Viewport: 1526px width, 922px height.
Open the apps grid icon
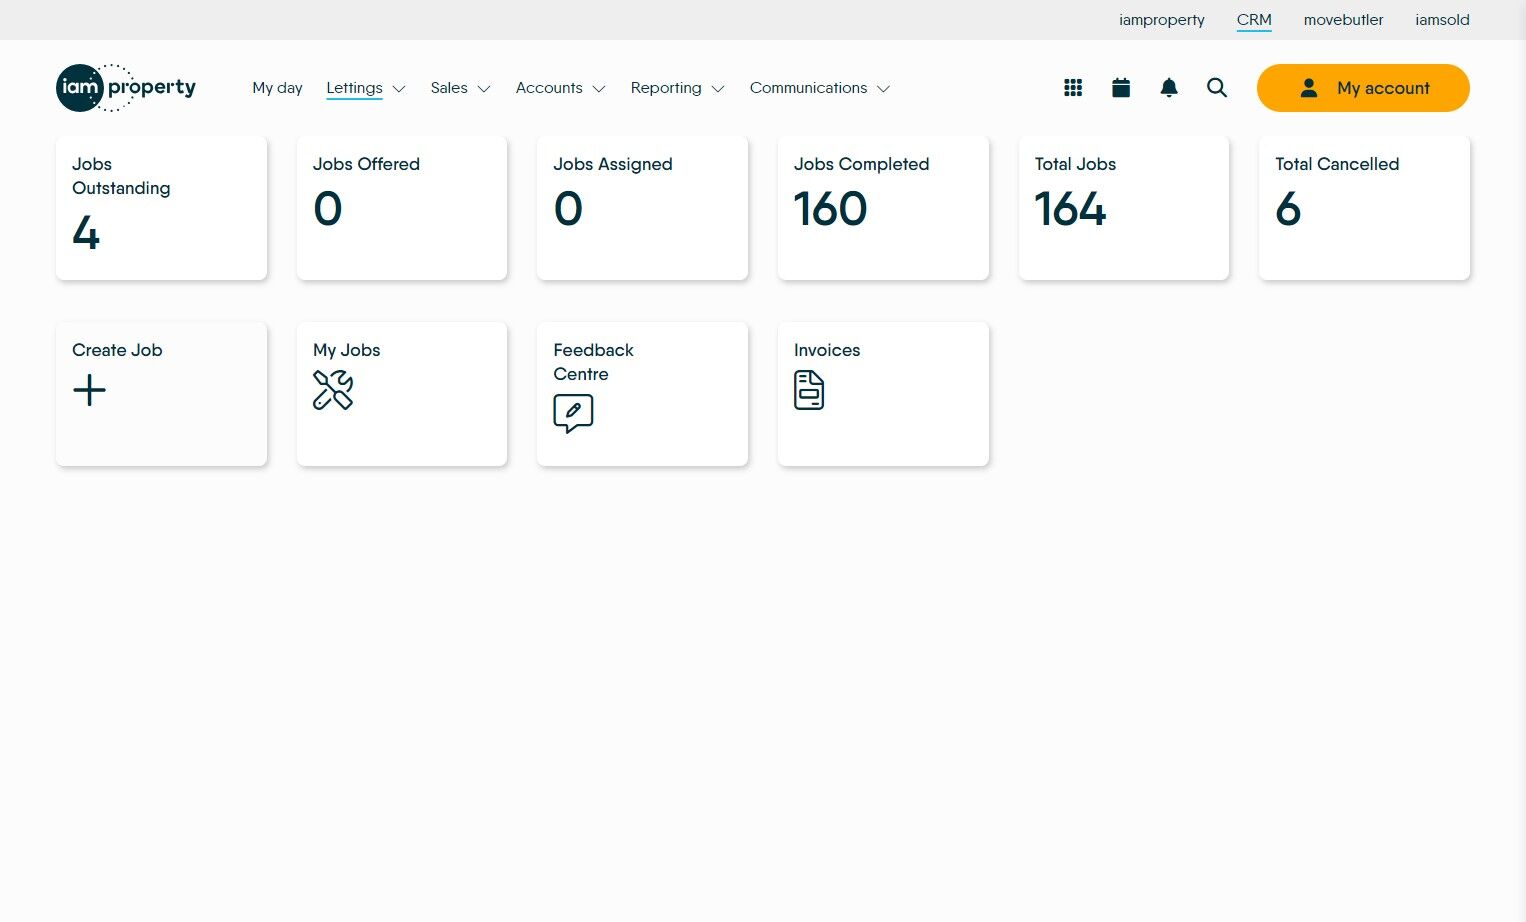click(x=1073, y=88)
